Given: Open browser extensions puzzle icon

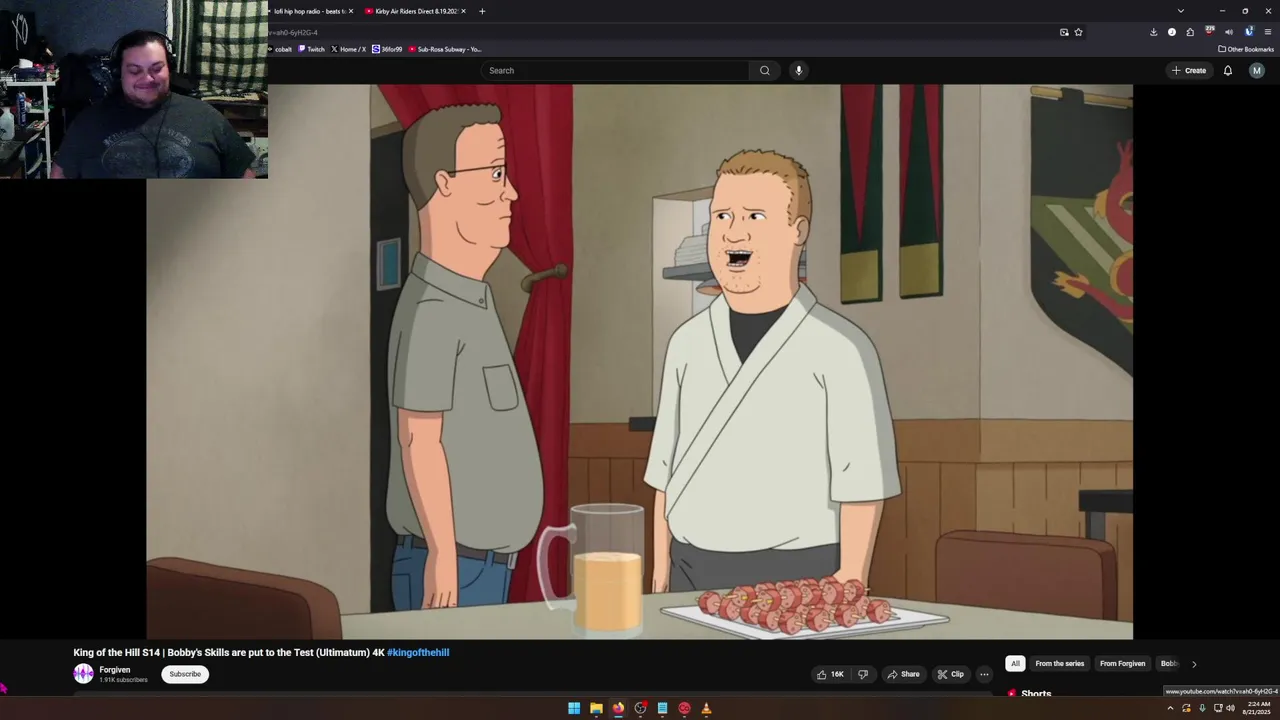Looking at the screenshot, I should pyautogui.click(x=1190, y=32).
